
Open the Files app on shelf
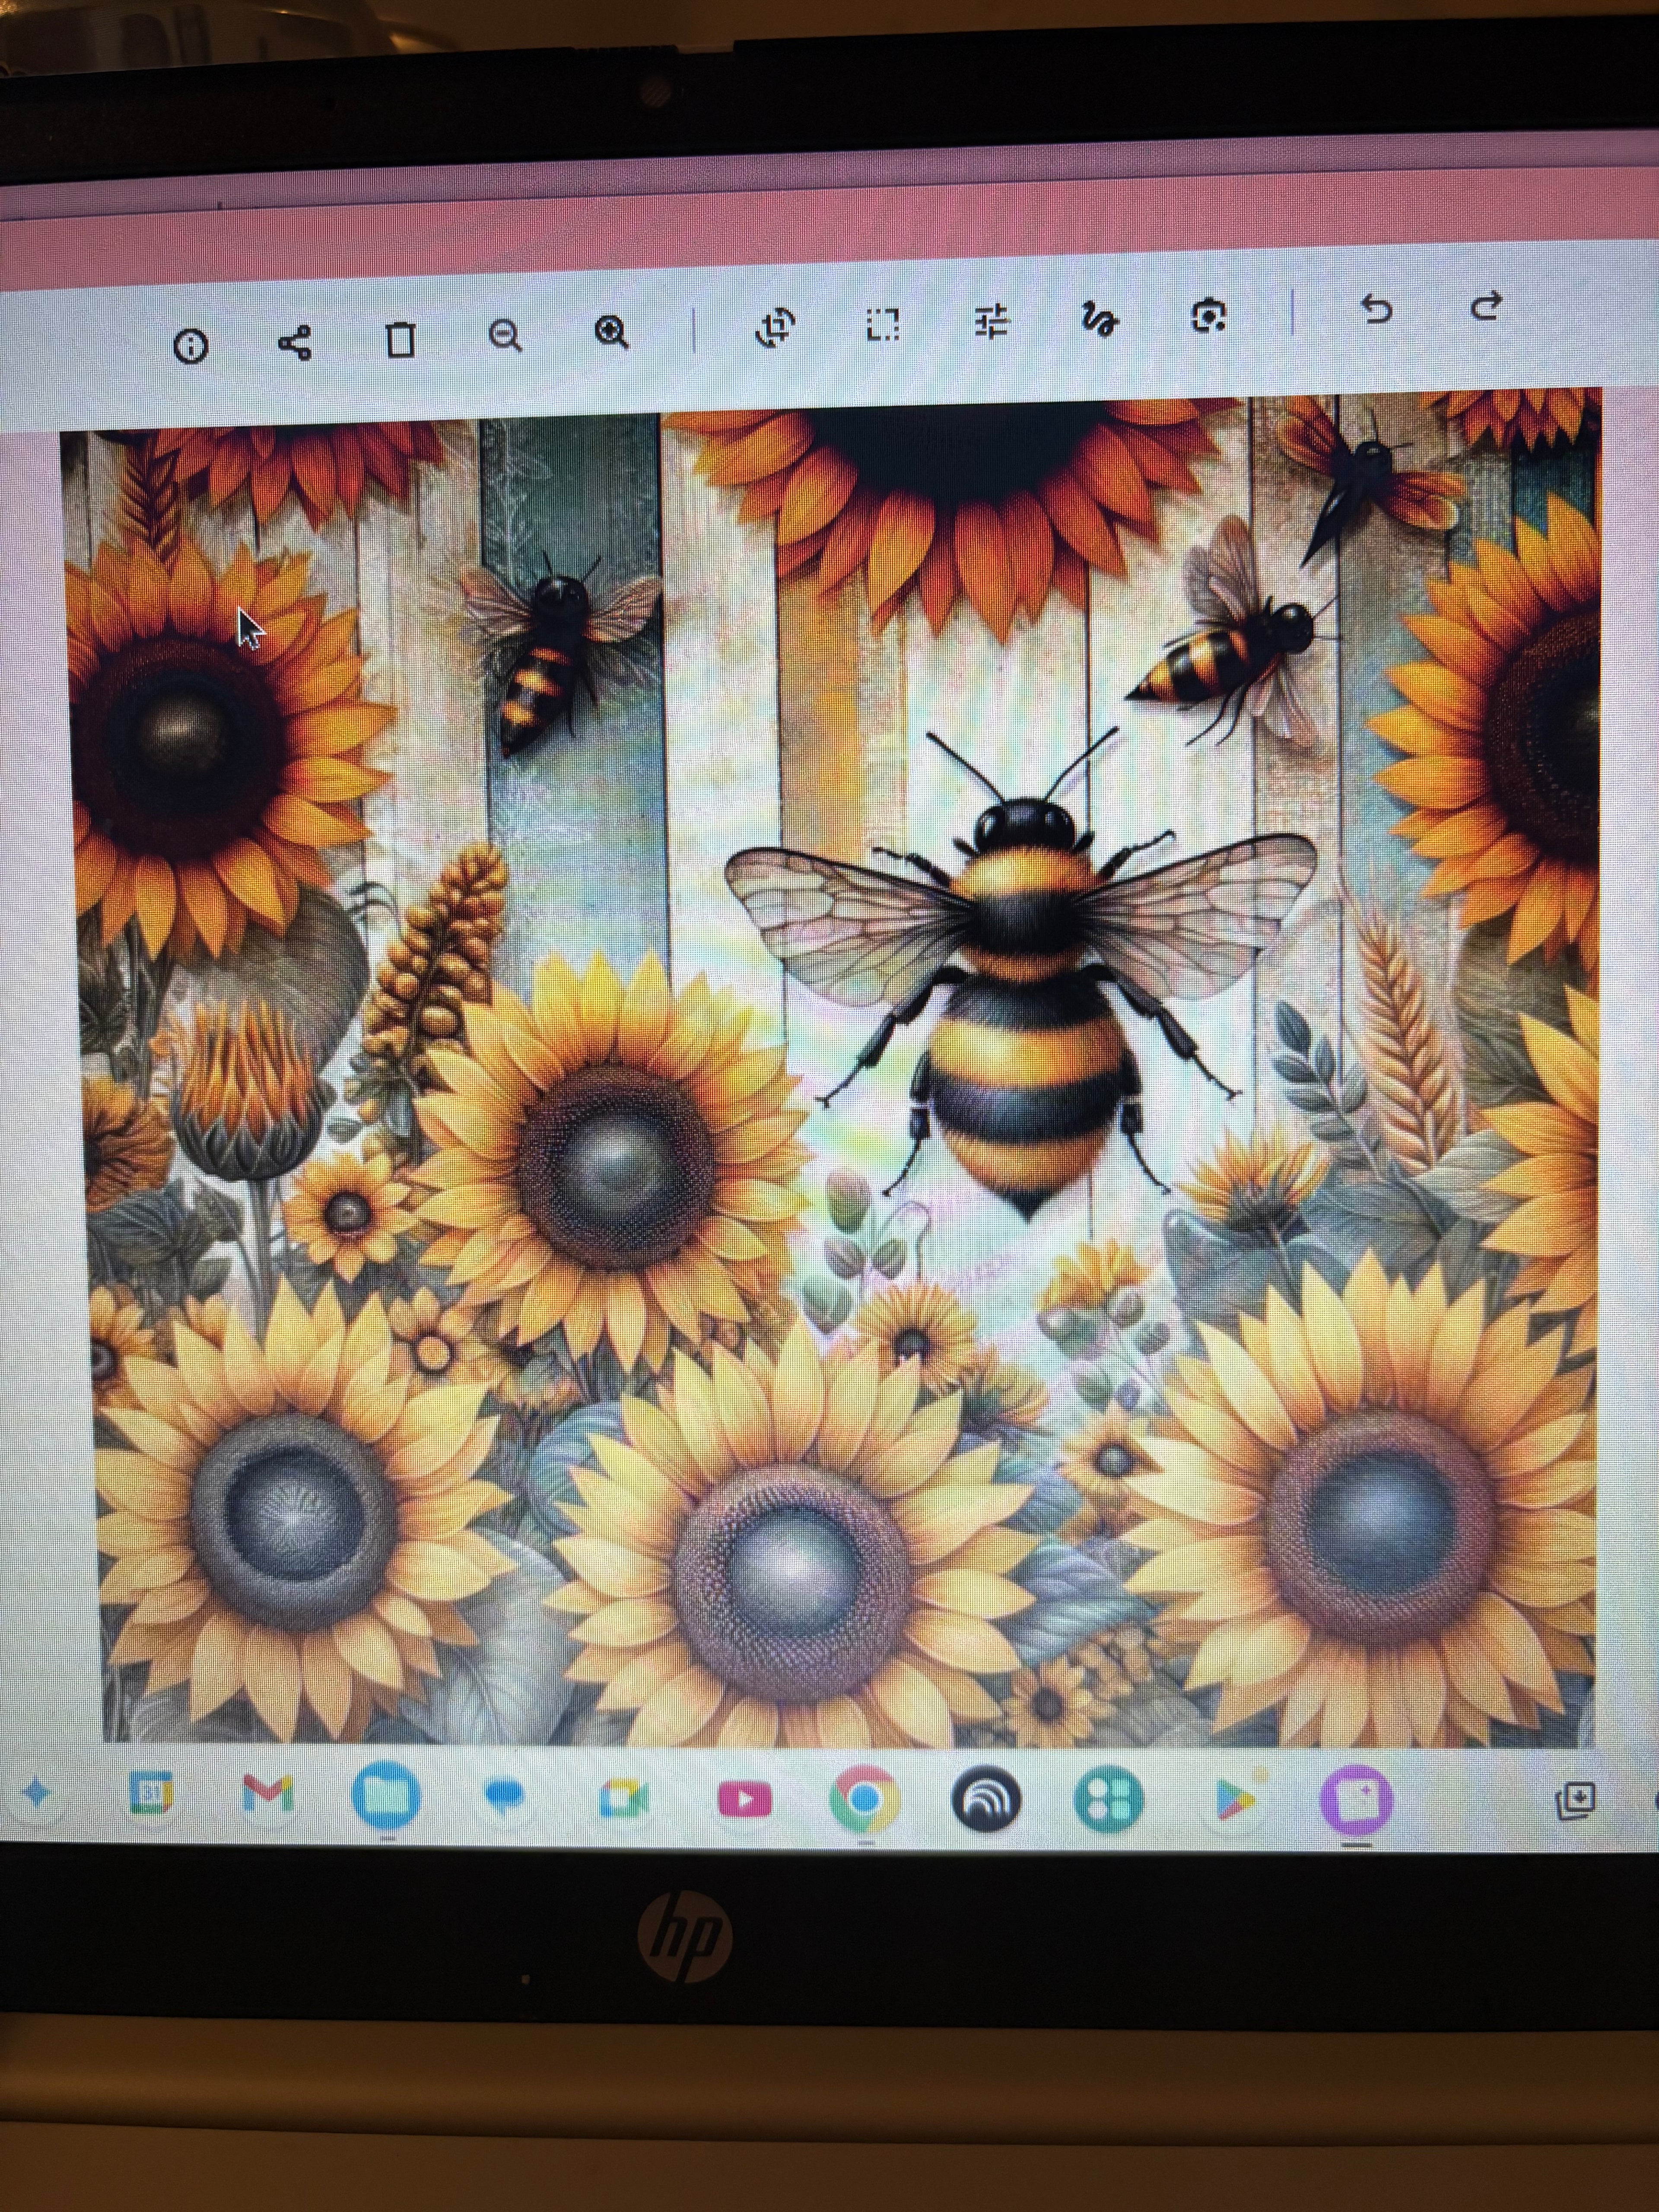pyautogui.click(x=386, y=1796)
